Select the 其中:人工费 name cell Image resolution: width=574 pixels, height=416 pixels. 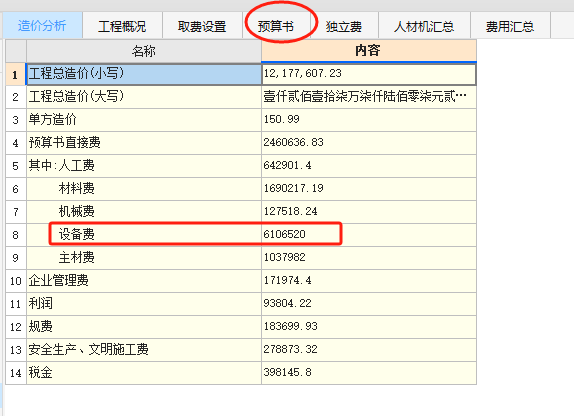click(x=144, y=166)
